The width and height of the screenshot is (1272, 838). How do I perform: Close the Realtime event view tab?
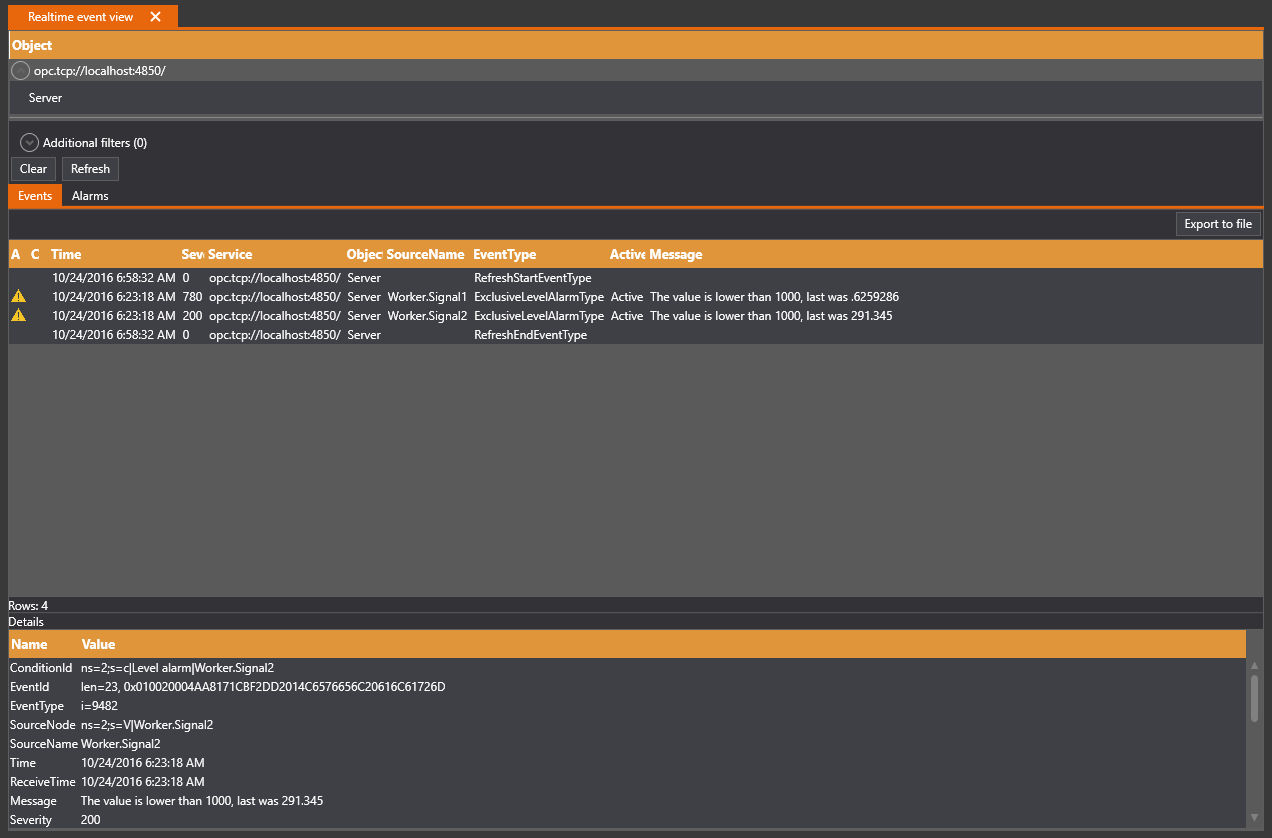(x=155, y=17)
